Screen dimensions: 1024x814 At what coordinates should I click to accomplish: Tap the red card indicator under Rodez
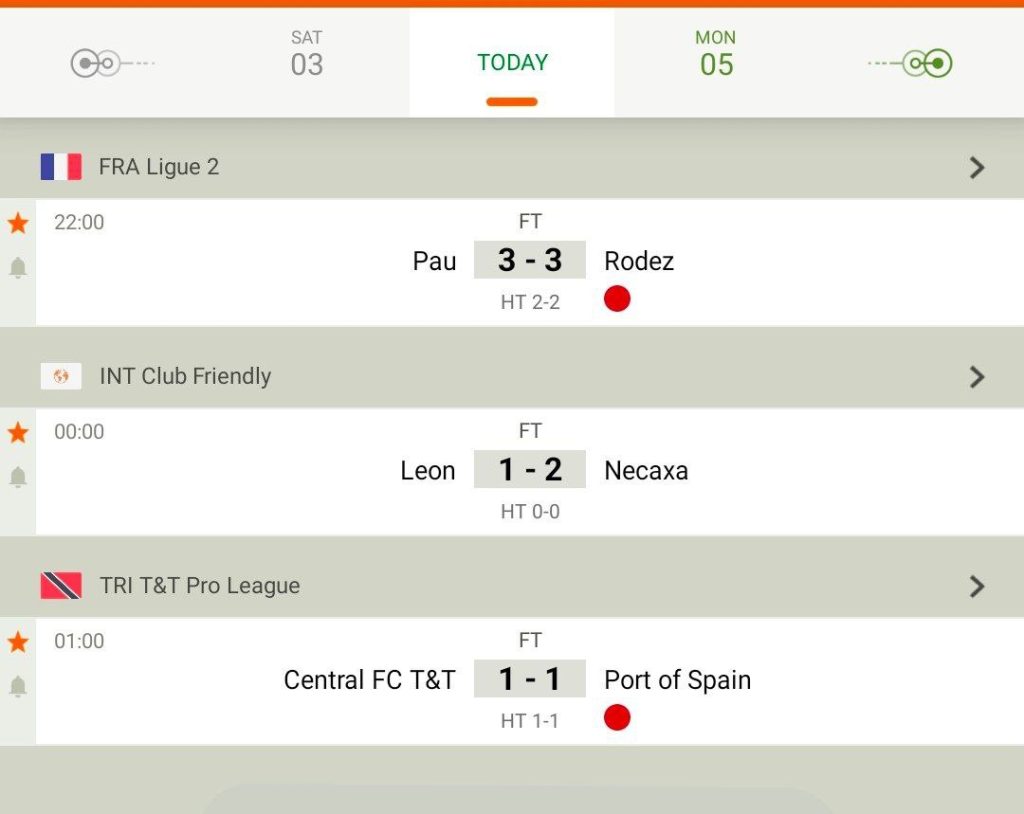617,297
